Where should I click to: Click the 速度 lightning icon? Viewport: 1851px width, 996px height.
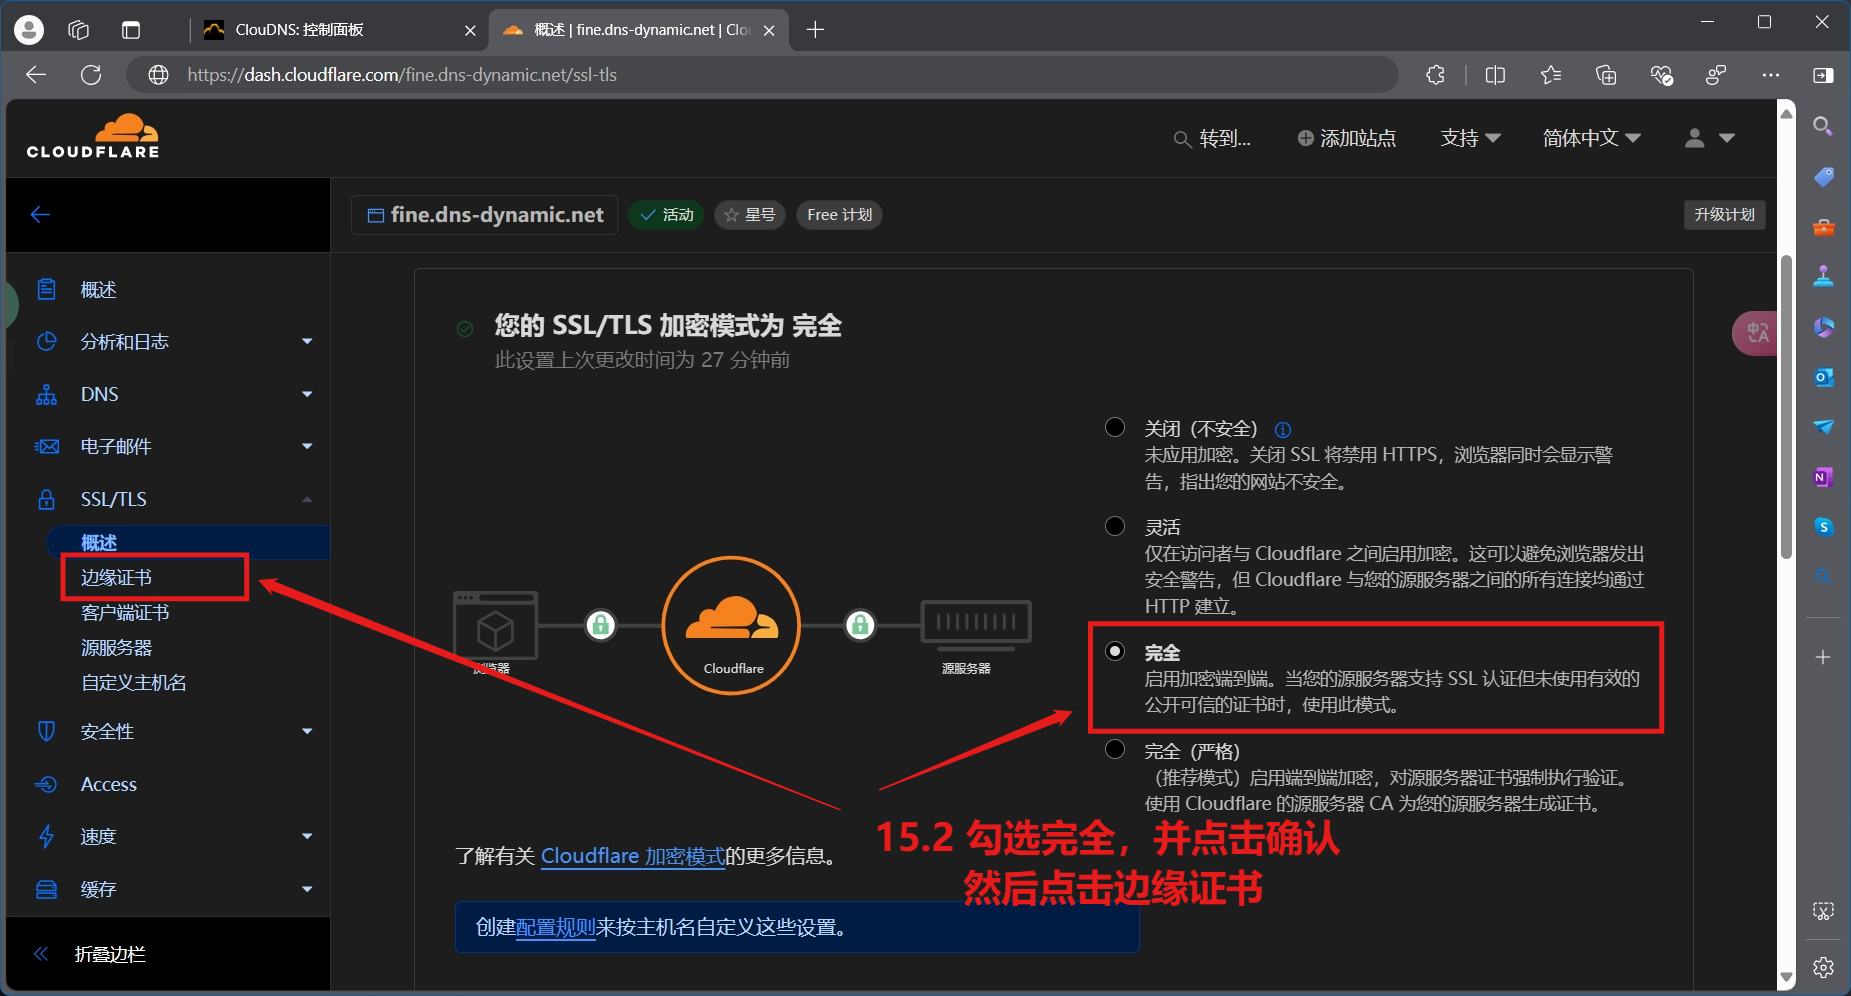point(46,837)
